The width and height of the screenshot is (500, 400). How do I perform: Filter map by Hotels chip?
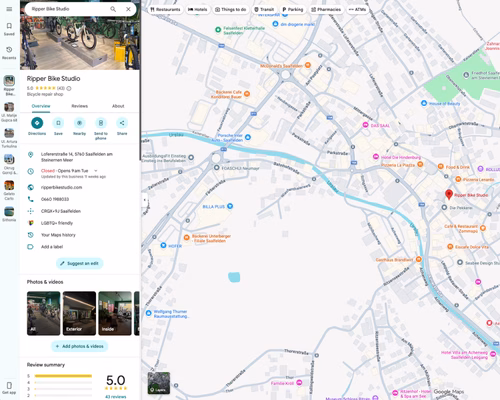click(x=197, y=9)
